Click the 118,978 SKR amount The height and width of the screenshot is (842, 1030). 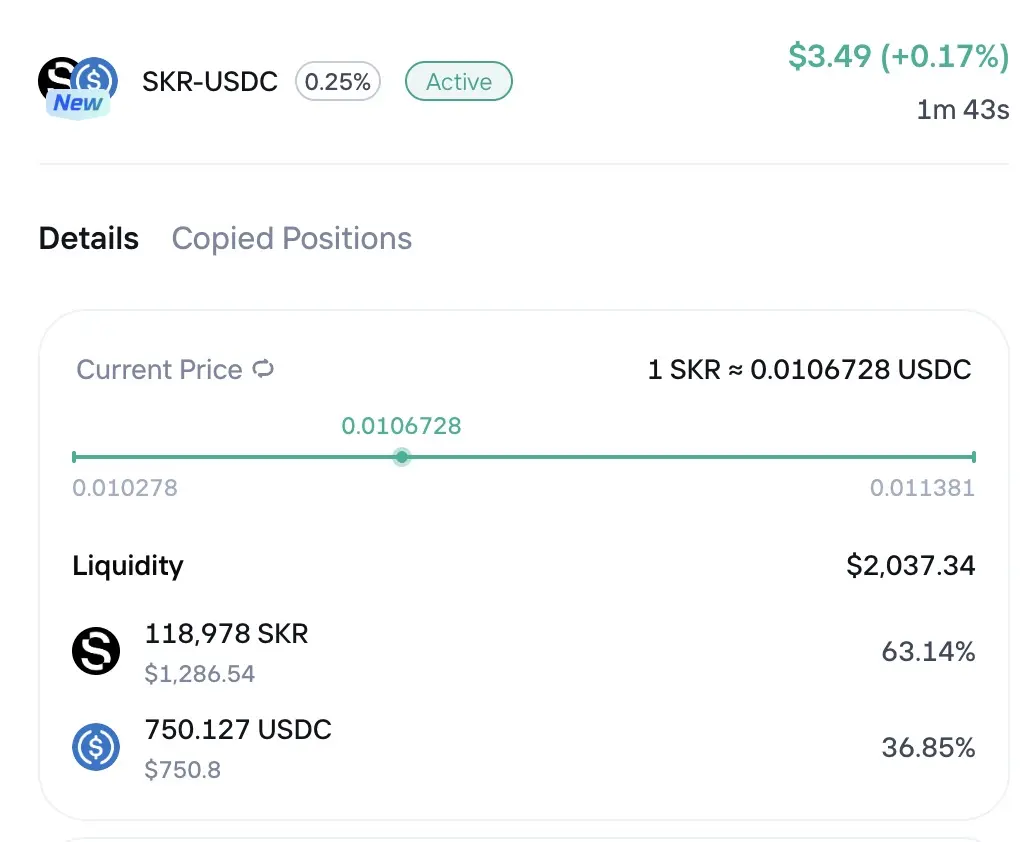227,634
